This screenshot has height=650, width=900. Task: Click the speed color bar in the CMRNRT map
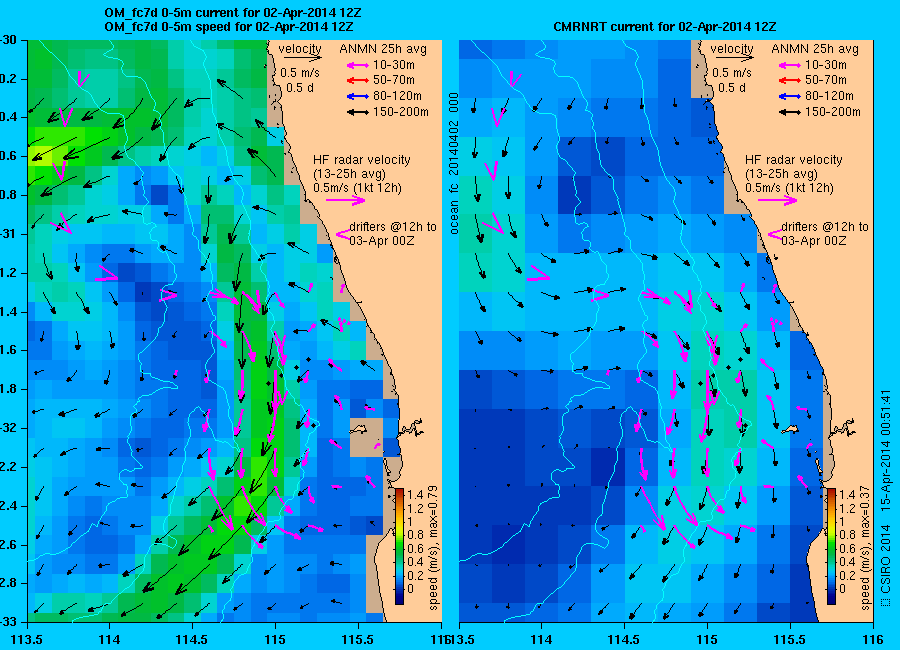click(x=831, y=546)
